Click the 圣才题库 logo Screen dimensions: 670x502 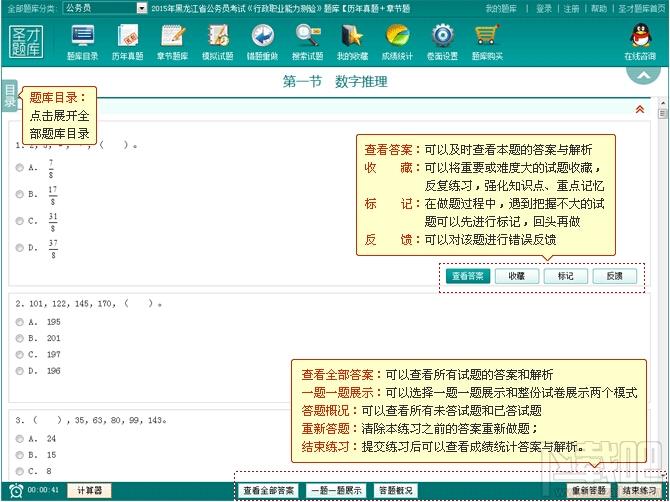pyautogui.click(x=26, y=41)
